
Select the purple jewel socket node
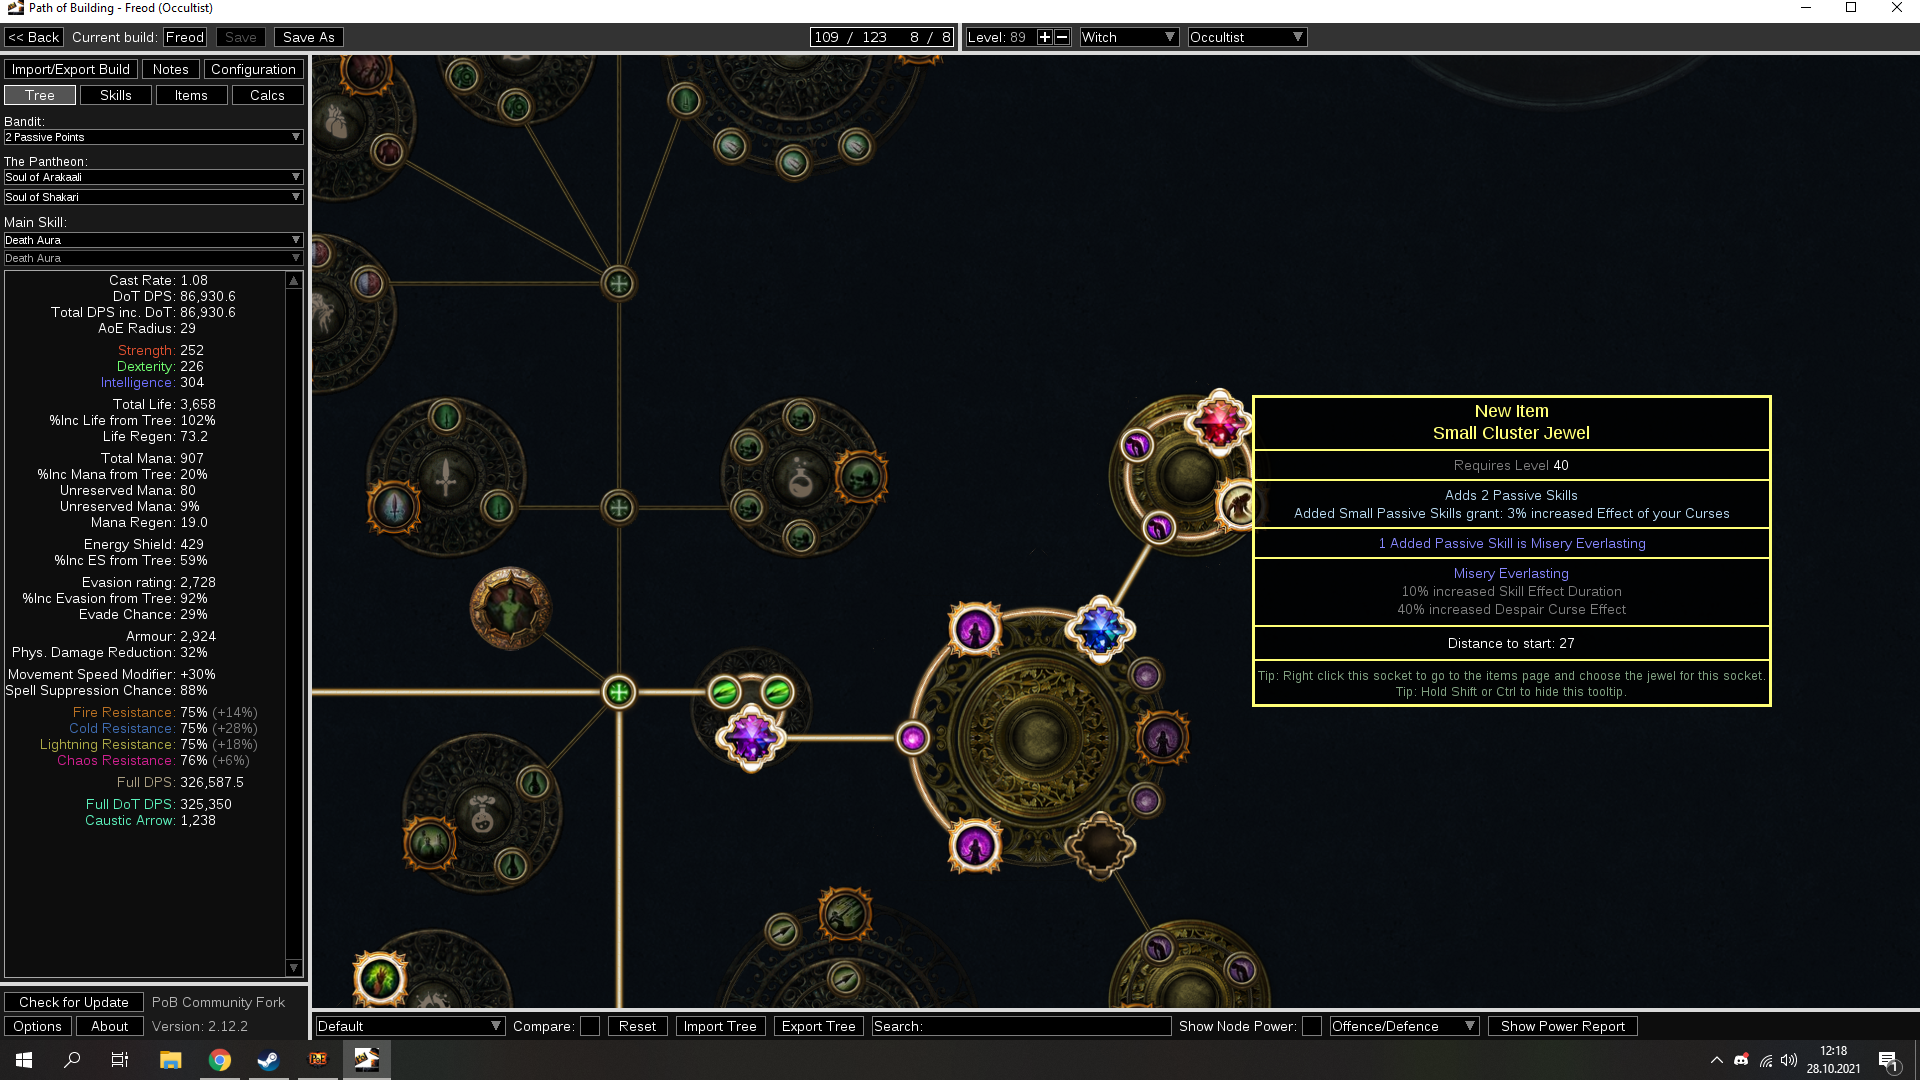(751, 738)
